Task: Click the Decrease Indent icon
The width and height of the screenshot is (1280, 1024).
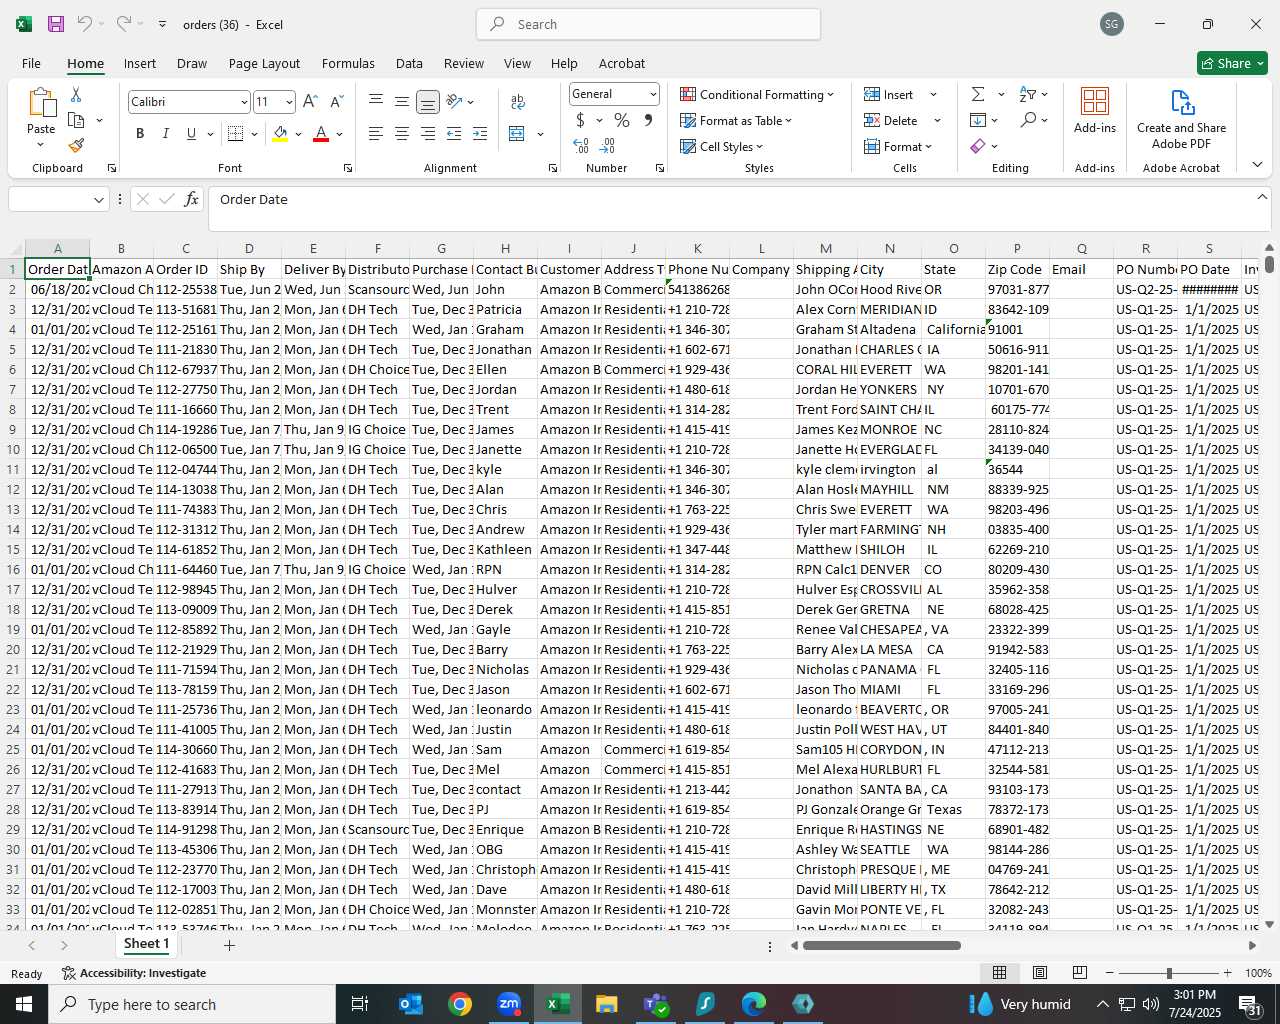Action: [454, 133]
